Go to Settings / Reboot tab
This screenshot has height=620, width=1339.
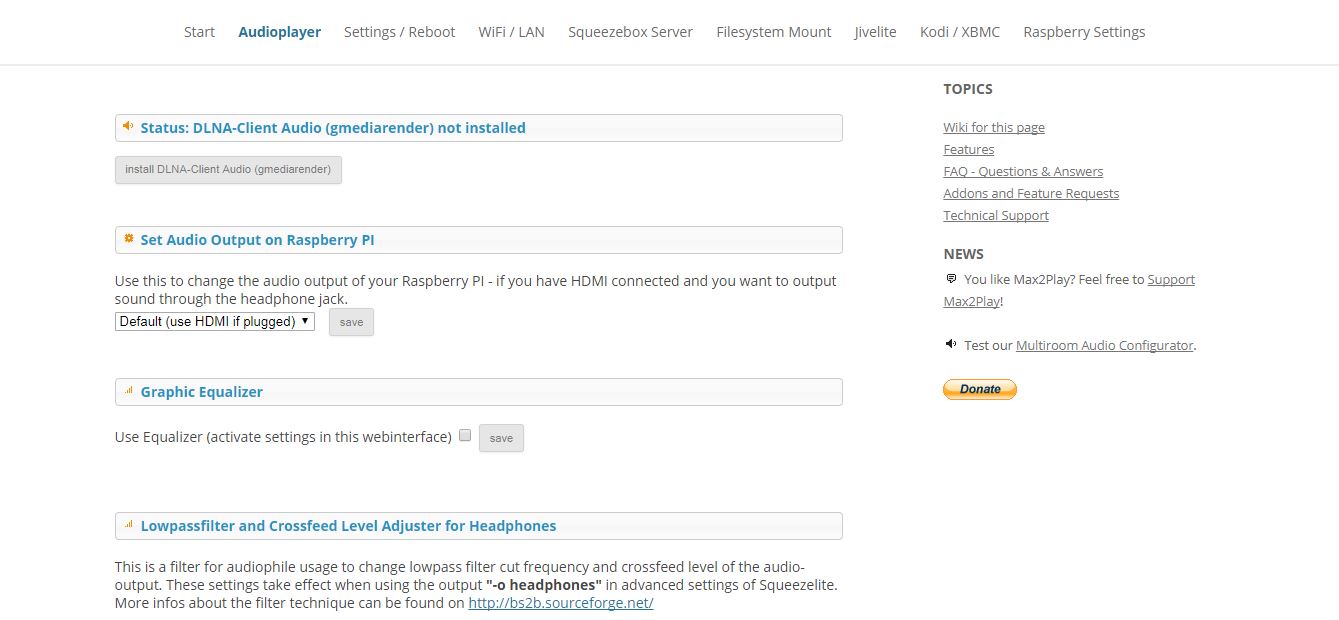[399, 32]
